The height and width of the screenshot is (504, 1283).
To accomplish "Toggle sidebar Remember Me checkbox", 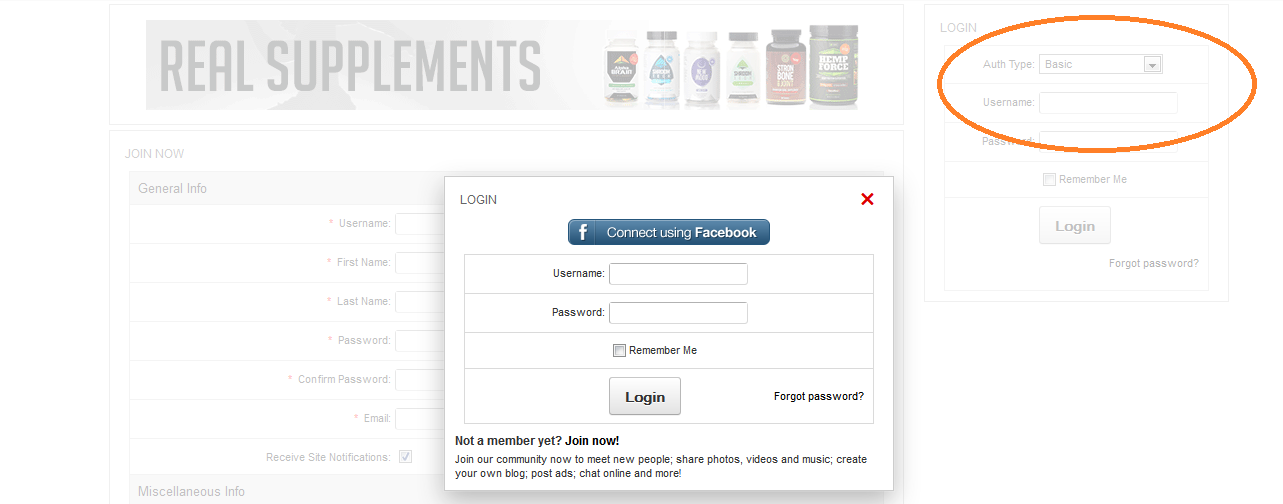I will [x=1049, y=180].
